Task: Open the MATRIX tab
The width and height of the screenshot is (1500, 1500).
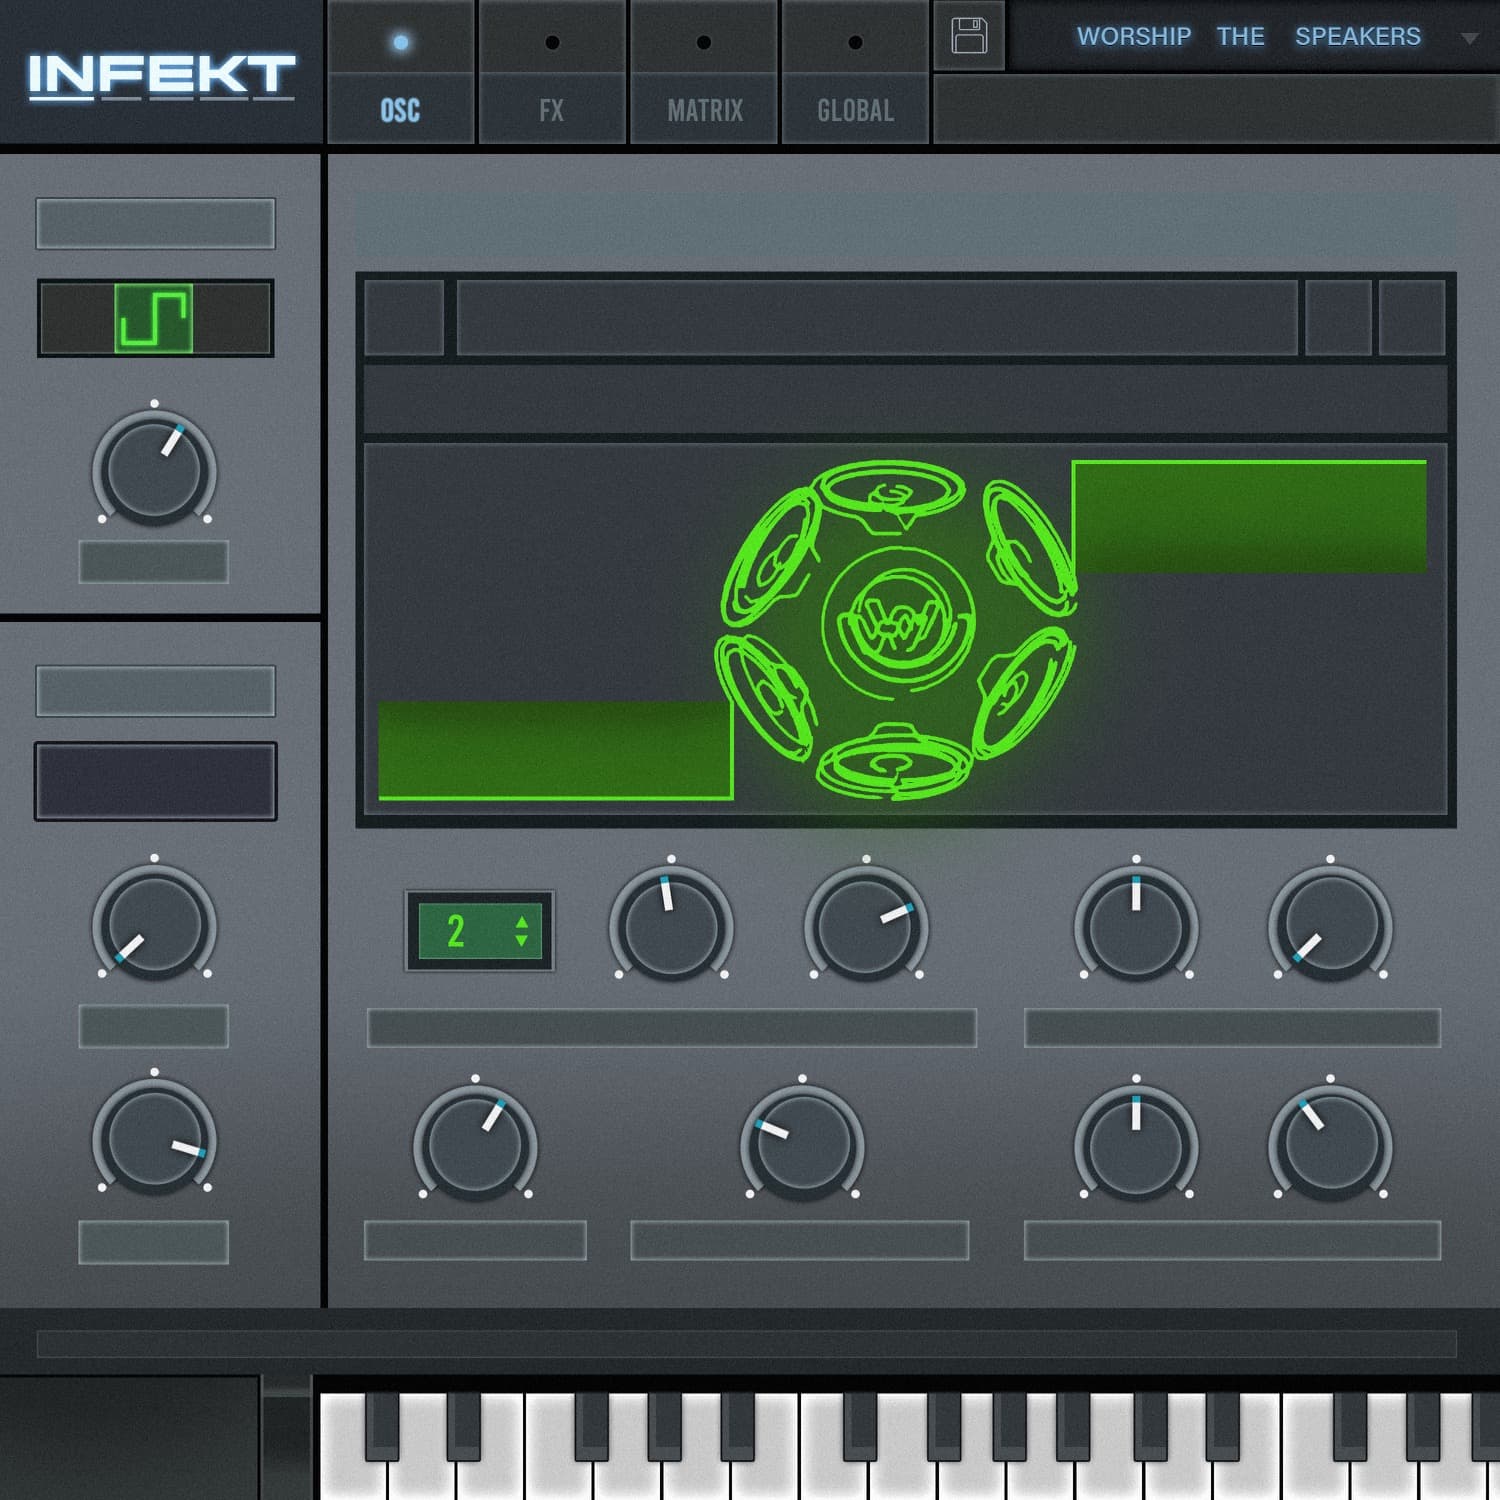Action: pyautogui.click(x=704, y=110)
